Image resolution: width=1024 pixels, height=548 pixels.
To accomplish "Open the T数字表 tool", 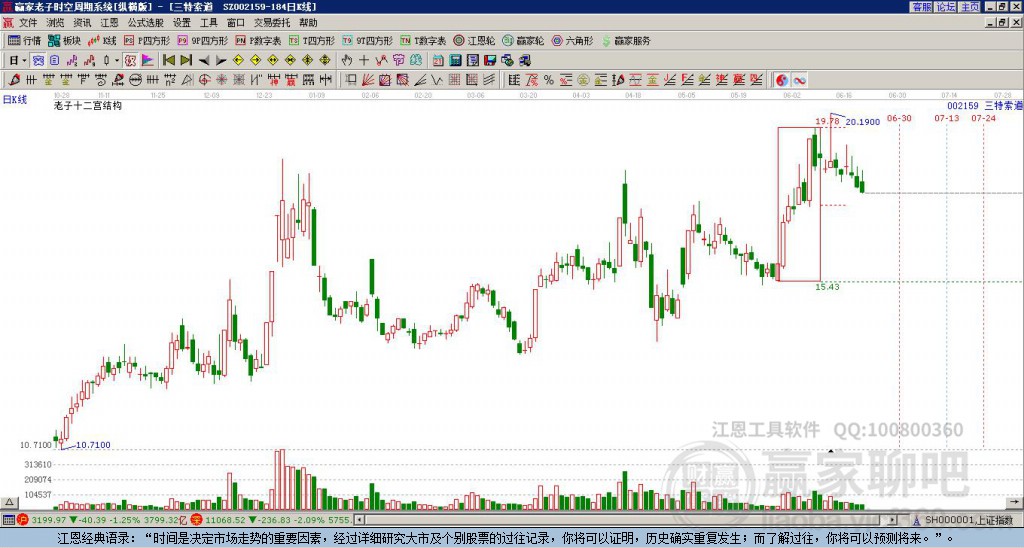I will coord(423,40).
